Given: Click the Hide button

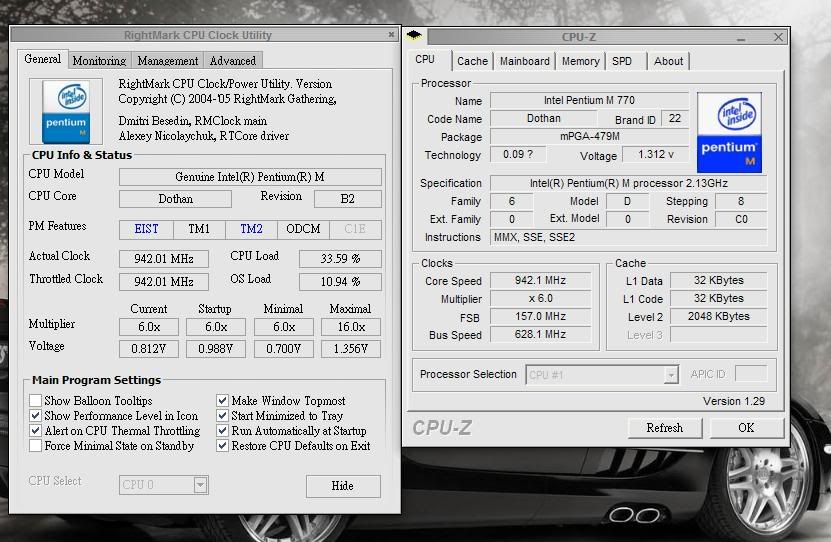Looking at the screenshot, I should (343, 486).
